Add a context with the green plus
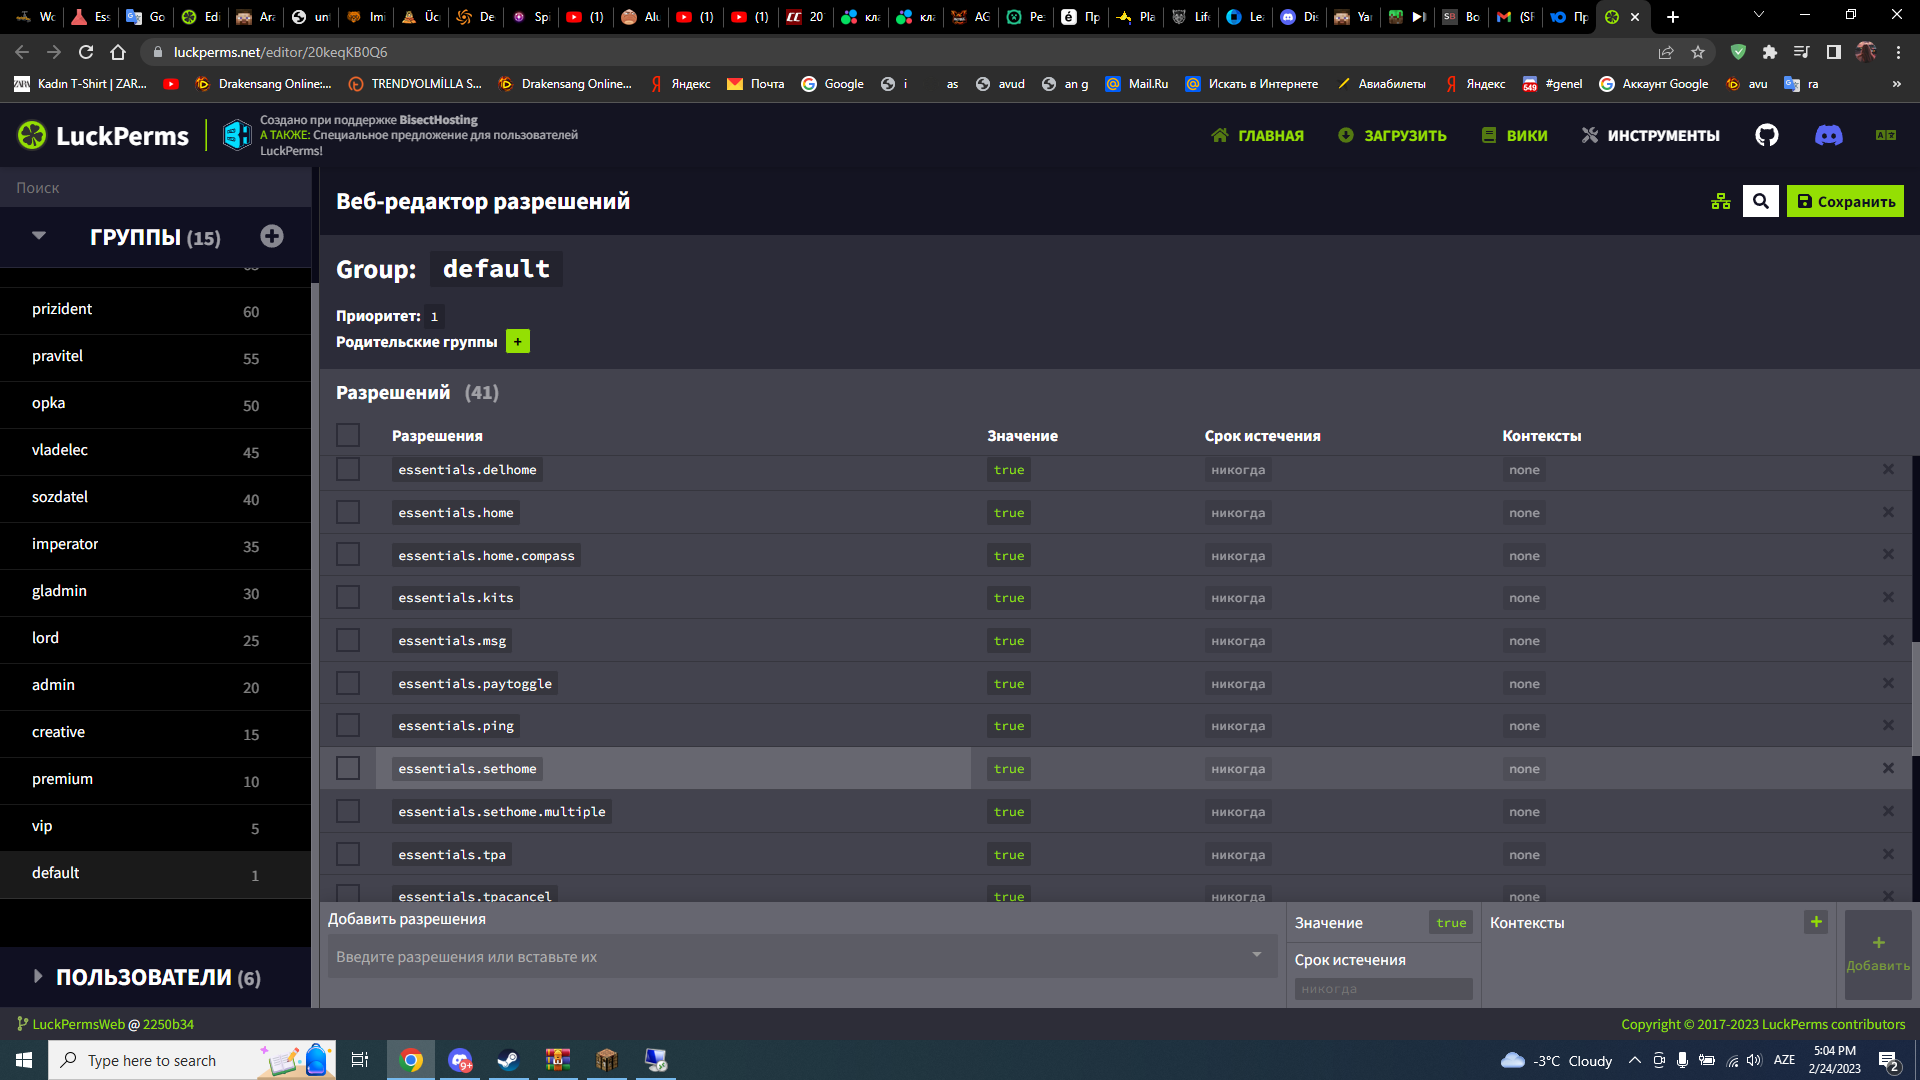This screenshot has width=1920, height=1080. coord(1816,922)
